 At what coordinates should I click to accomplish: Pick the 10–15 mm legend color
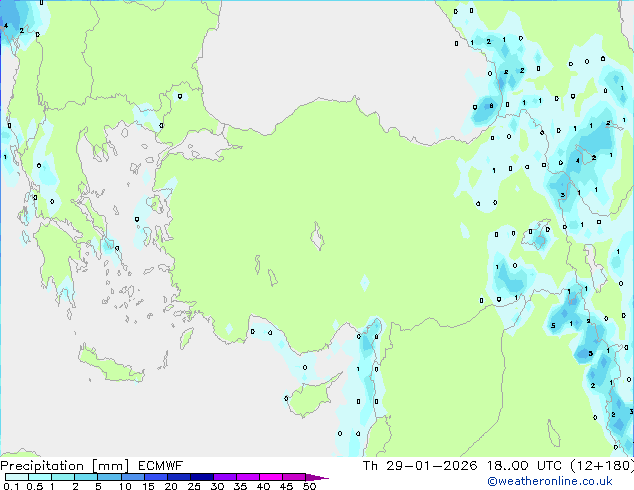point(132,477)
